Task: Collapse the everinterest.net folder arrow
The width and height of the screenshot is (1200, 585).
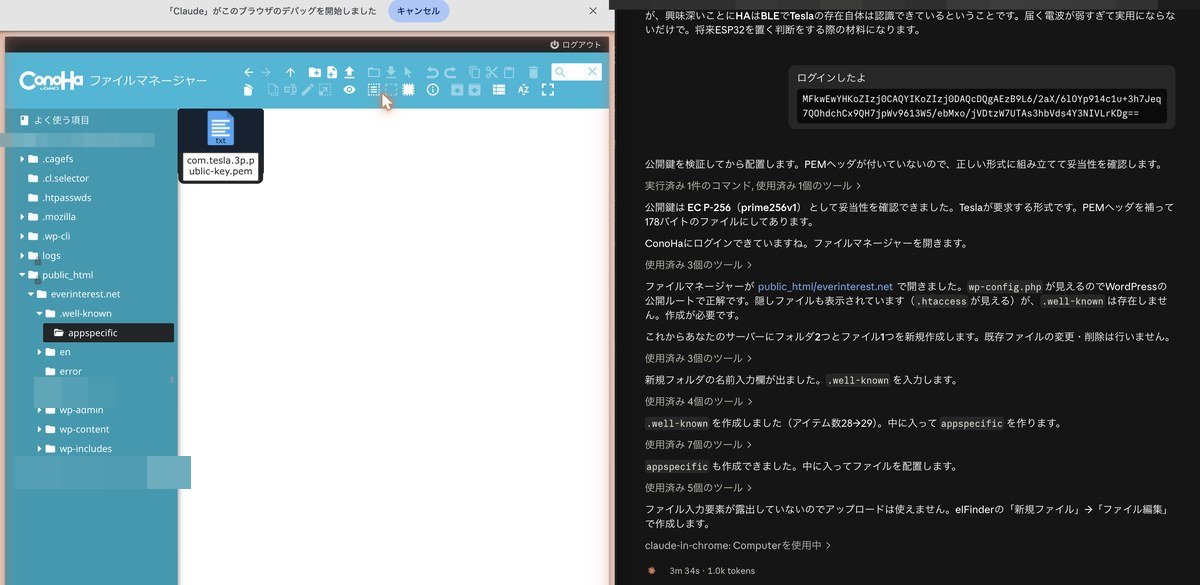Action: 30,294
